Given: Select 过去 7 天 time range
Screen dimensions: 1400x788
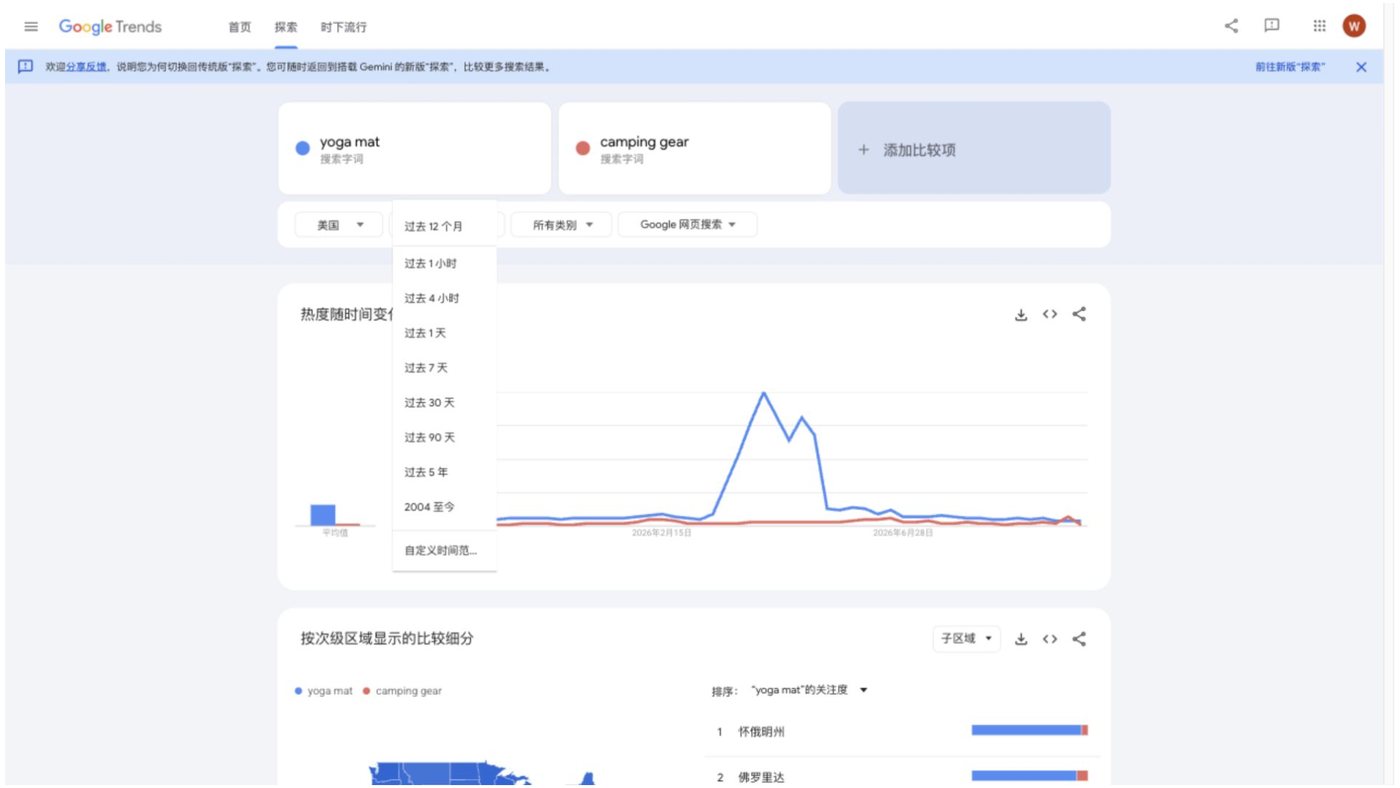Looking at the screenshot, I should click(x=444, y=368).
